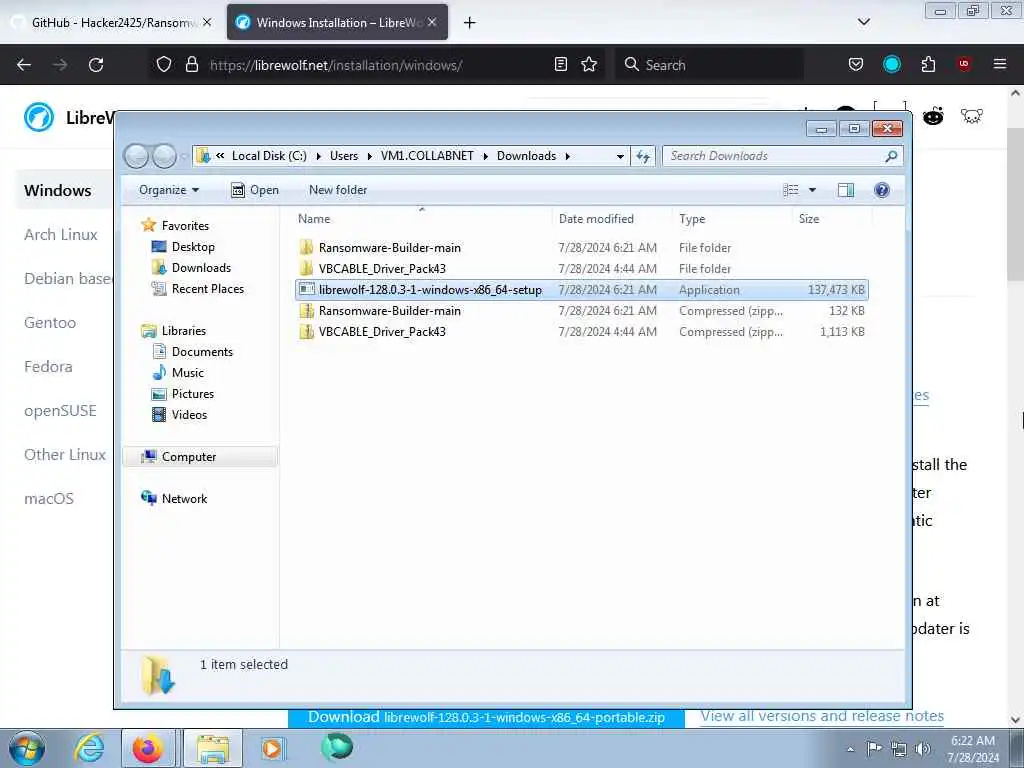Go back in Firefox browser history
1024x768 pixels.
(x=24, y=65)
